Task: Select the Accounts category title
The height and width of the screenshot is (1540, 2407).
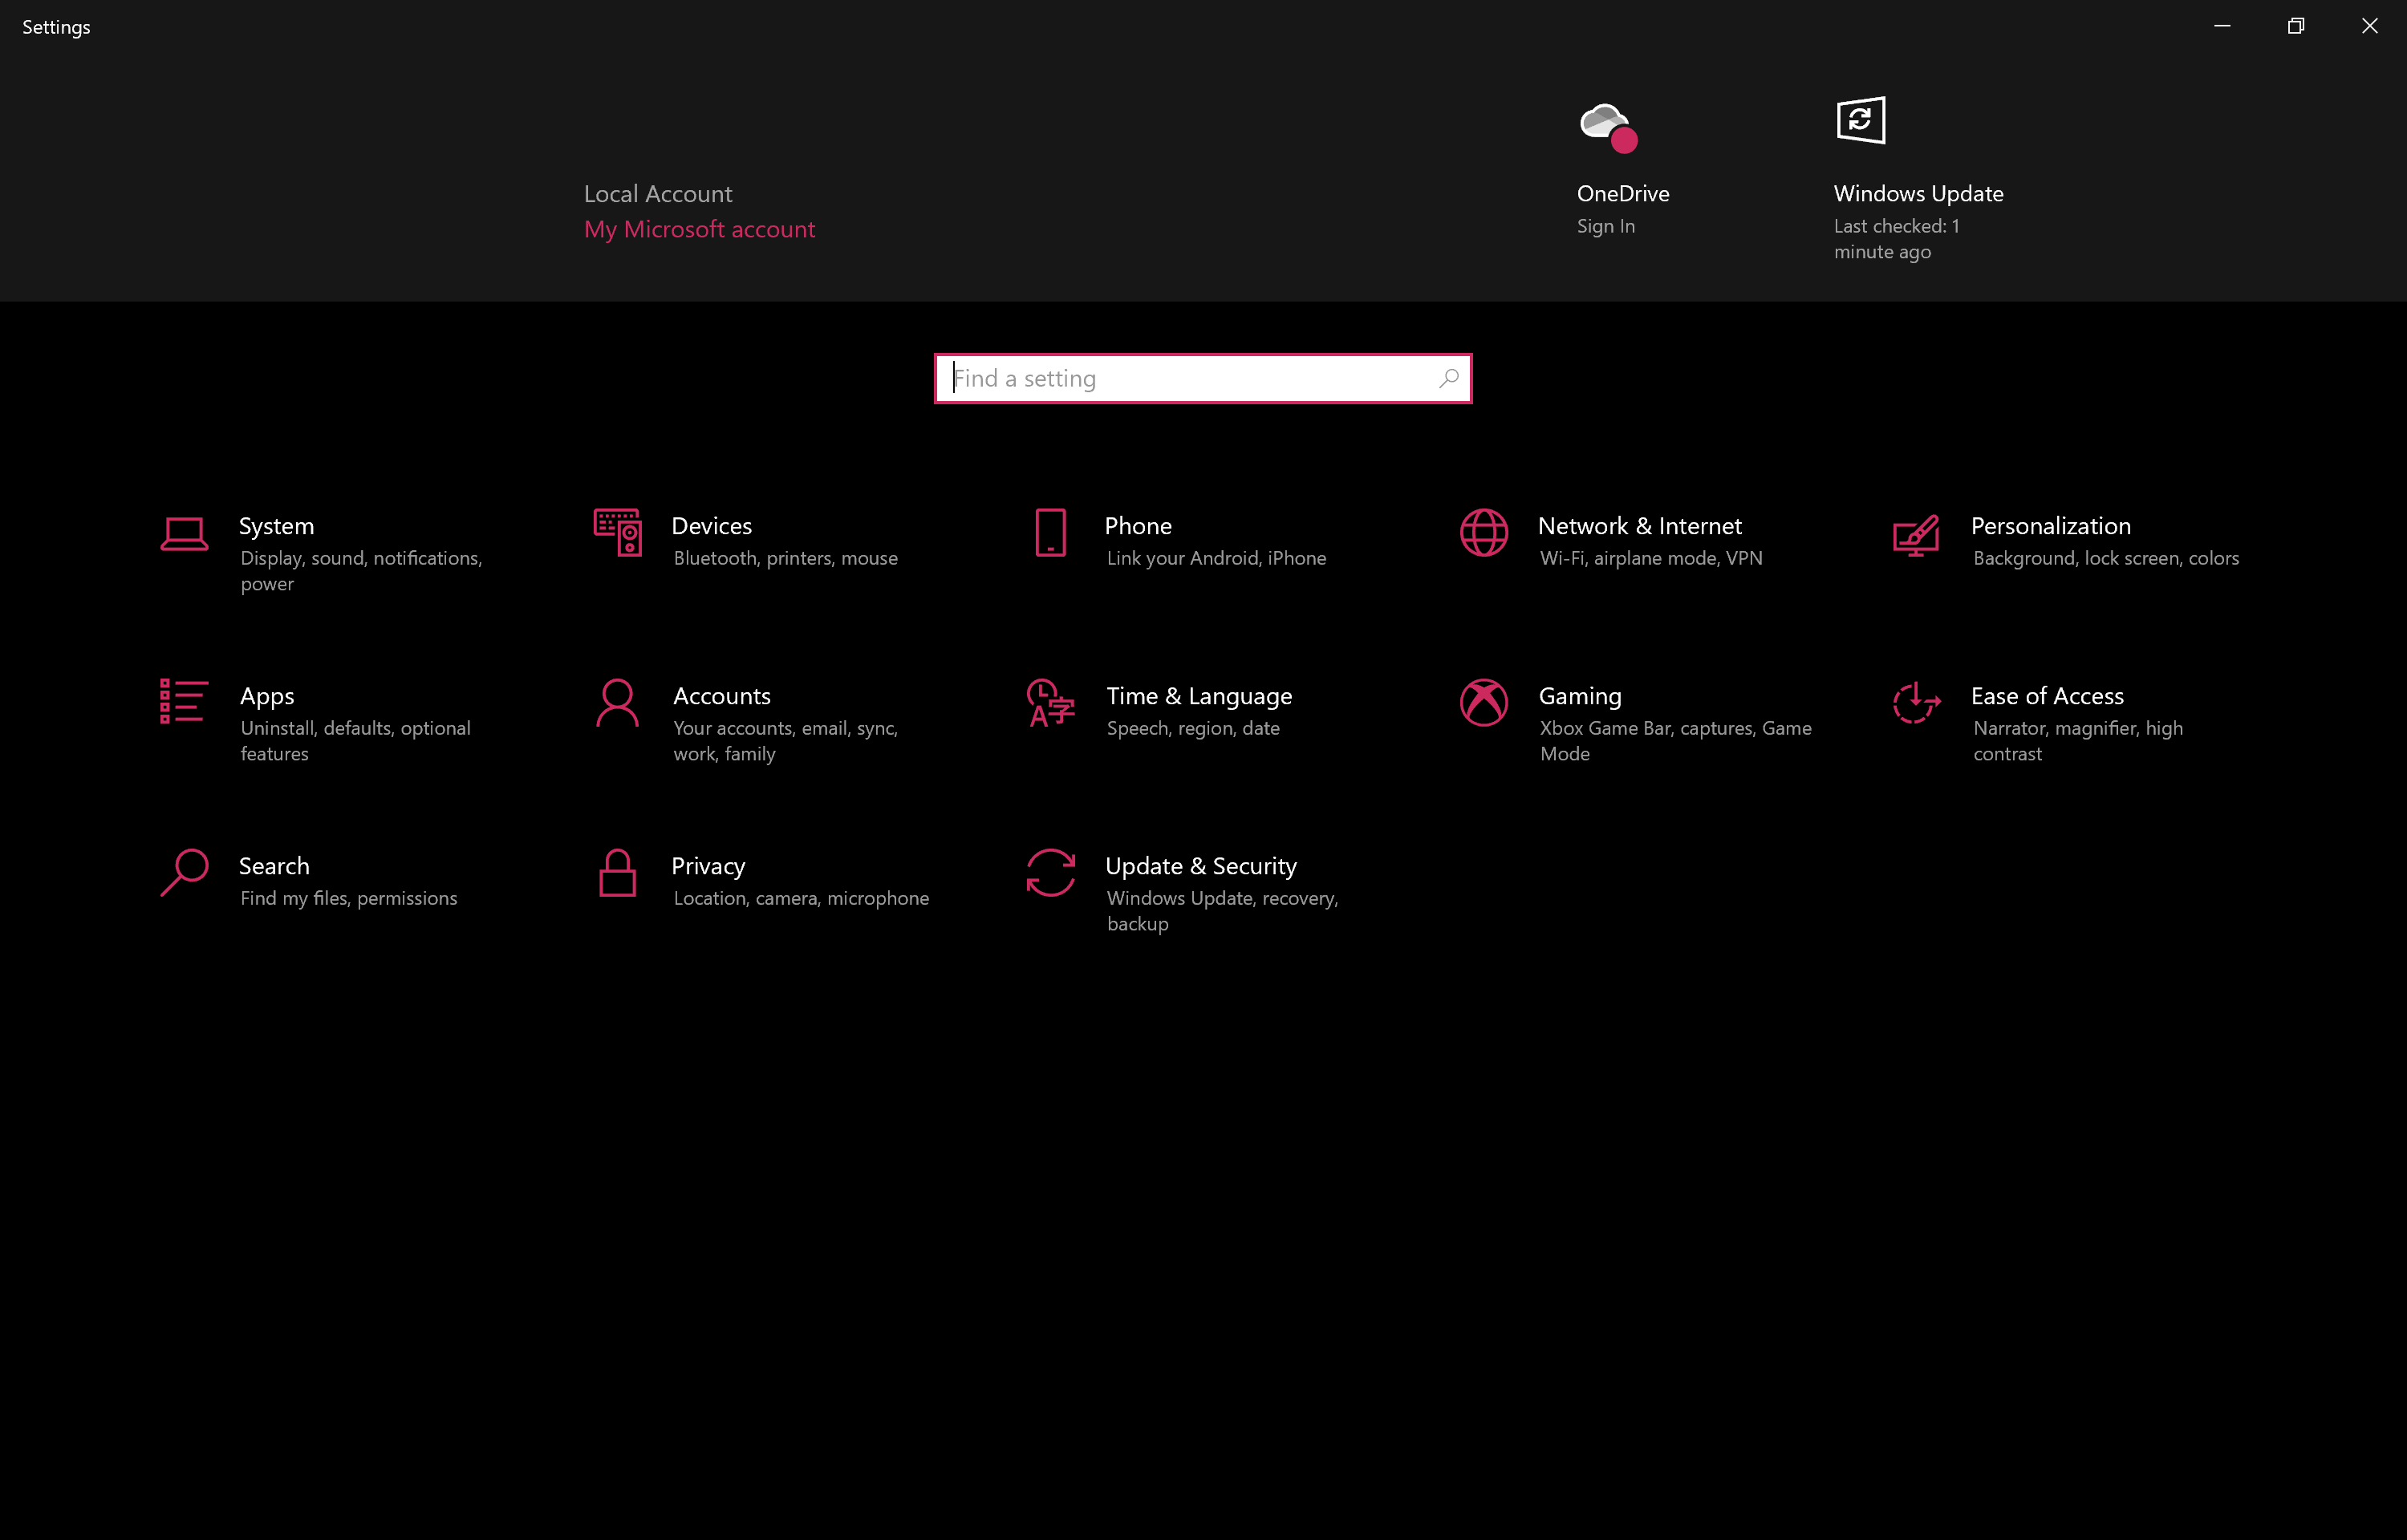Action: (721, 696)
